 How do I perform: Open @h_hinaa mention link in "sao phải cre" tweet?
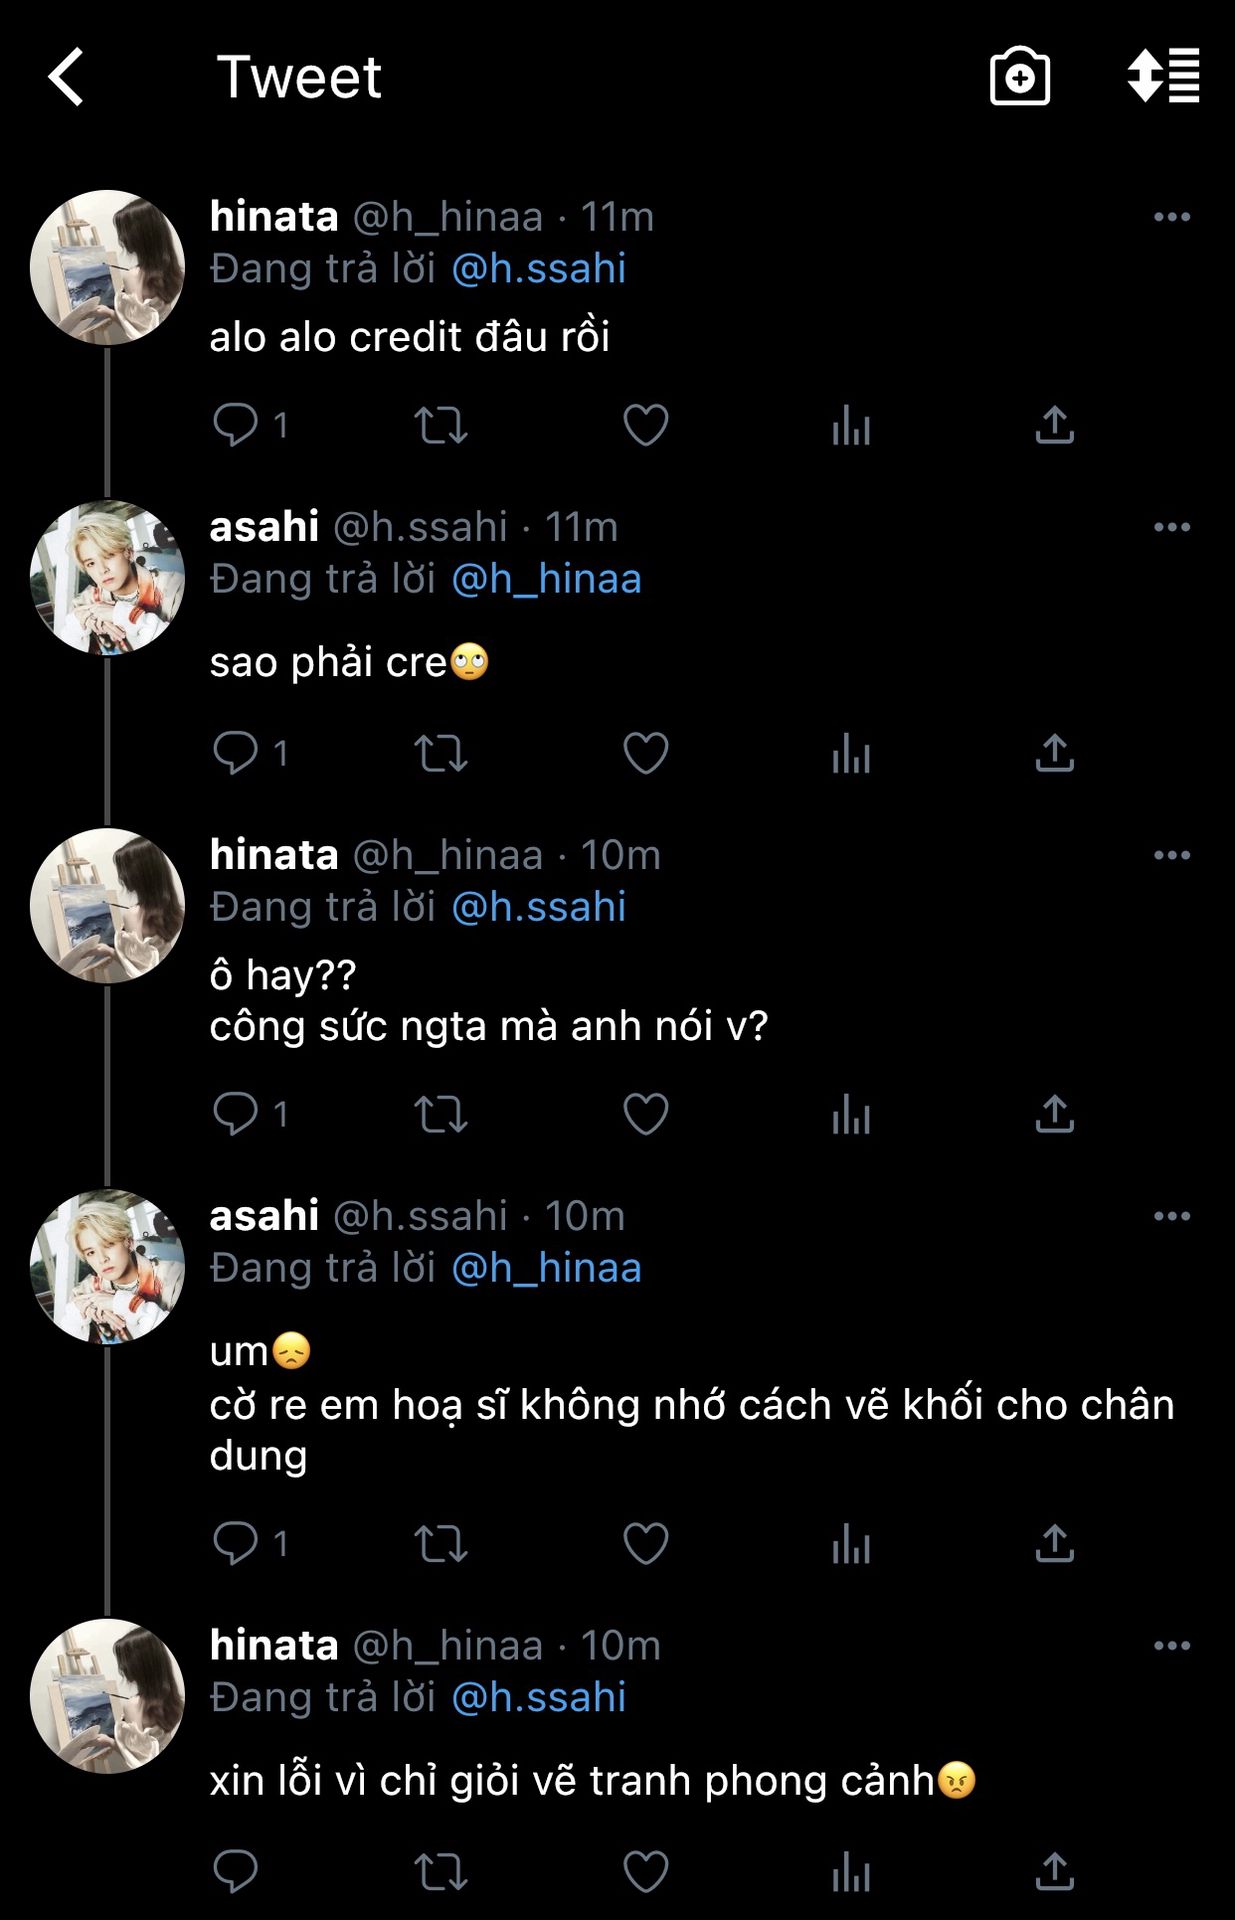(x=546, y=579)
